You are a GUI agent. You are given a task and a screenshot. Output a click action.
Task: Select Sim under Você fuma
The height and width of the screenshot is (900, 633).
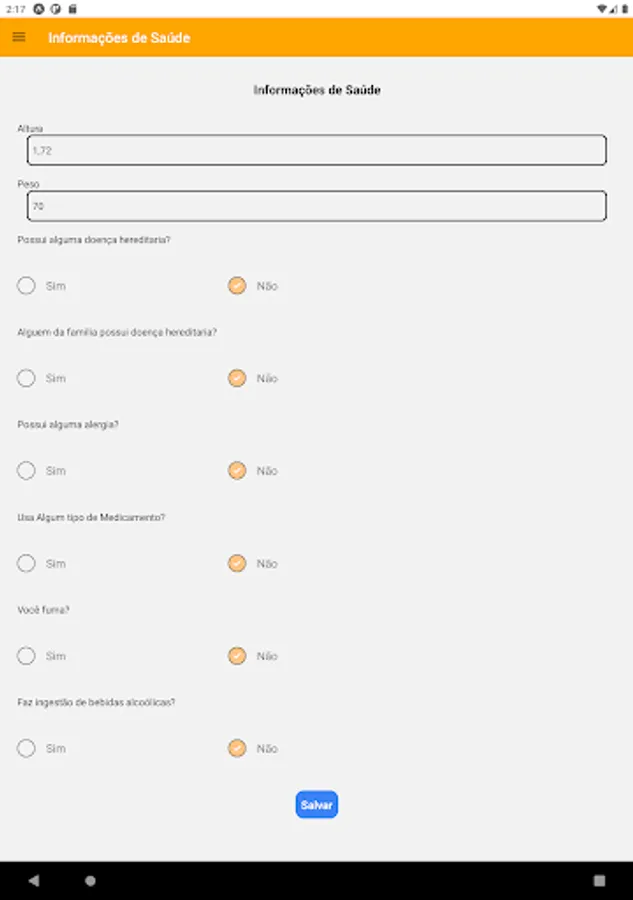coord(27,656)
